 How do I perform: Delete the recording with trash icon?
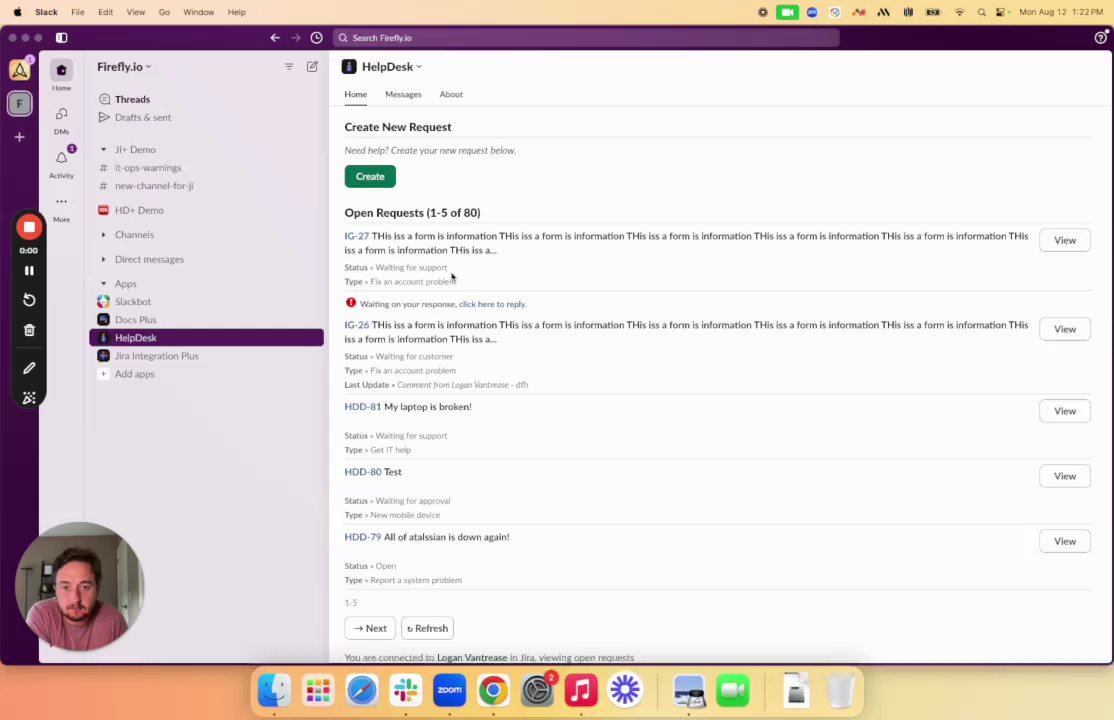pos(29,330)
